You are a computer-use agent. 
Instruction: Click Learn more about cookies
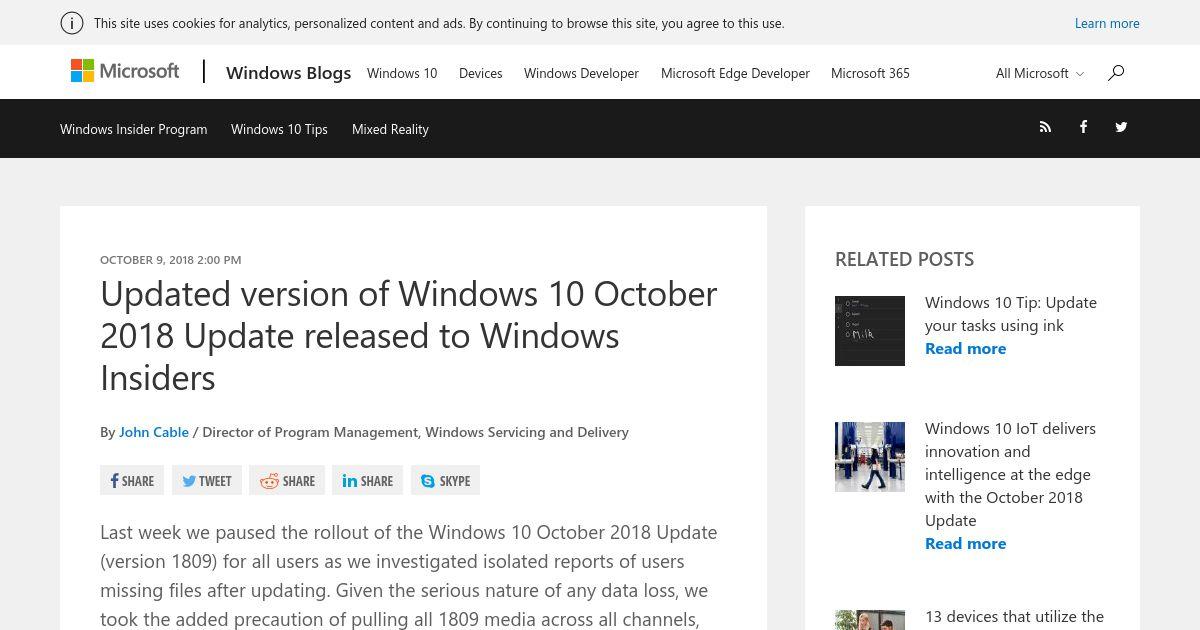[1107, 23]
